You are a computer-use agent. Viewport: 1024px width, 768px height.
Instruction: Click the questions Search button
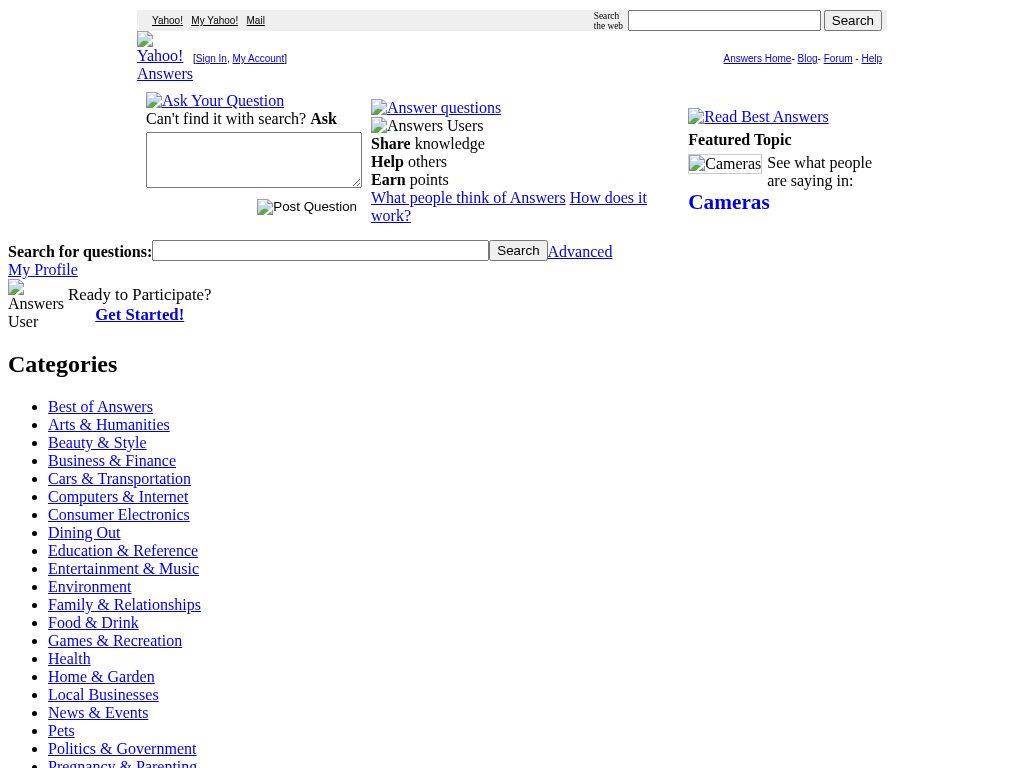click(519, 251)
